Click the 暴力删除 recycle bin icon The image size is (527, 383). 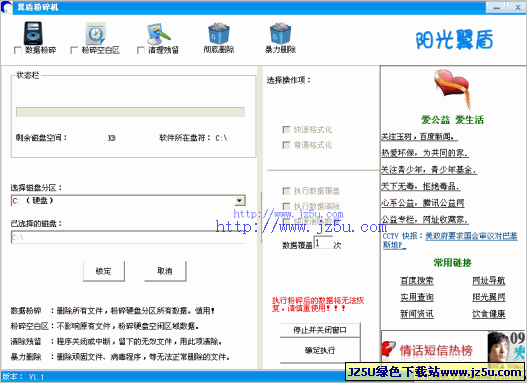(x=280, y=33)
